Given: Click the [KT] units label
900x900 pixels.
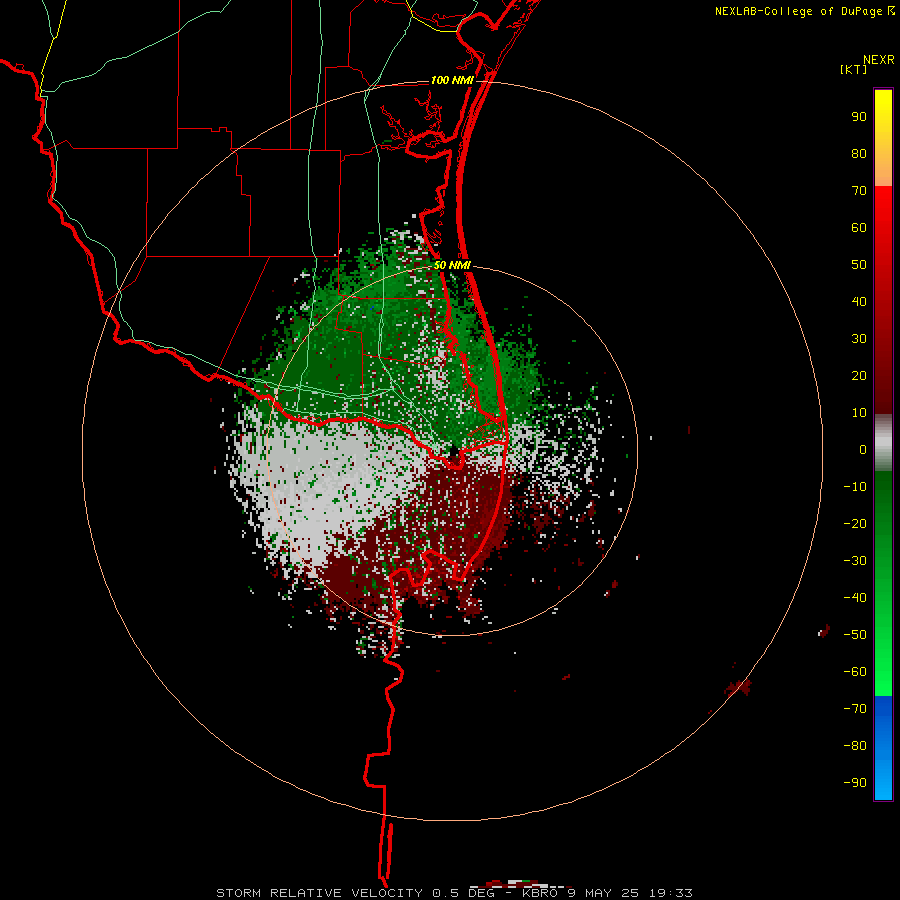Looking at the screenshot, I should click(x=853, y=69).
